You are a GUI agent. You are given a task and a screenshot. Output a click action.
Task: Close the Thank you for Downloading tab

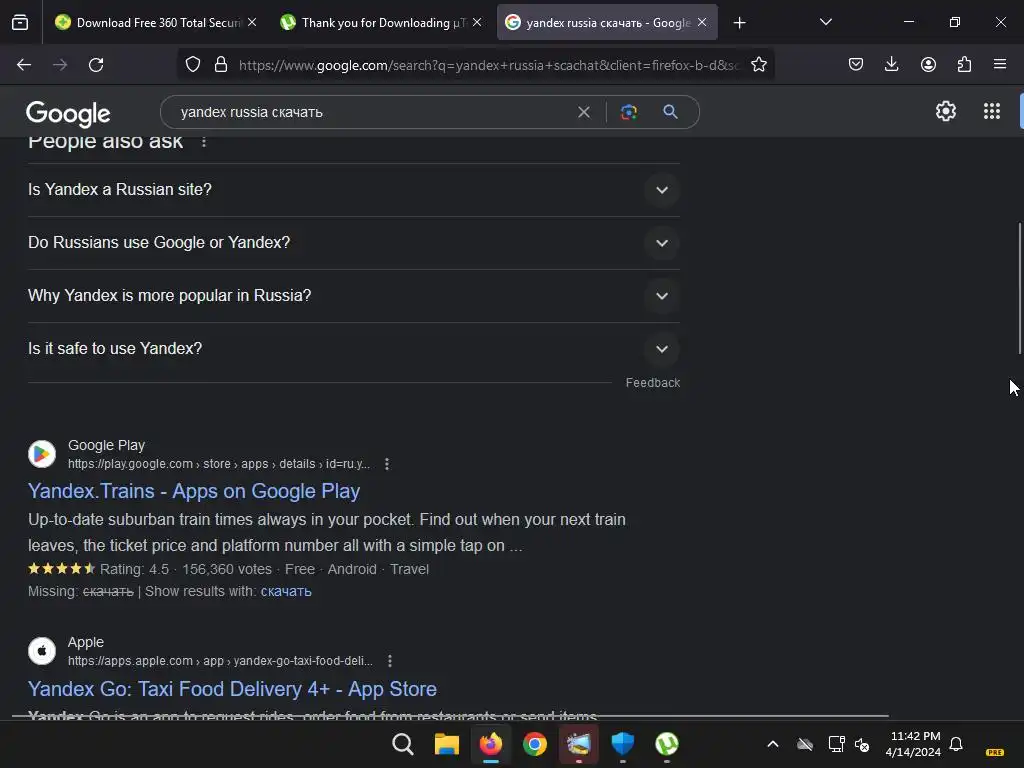point(477,22)
